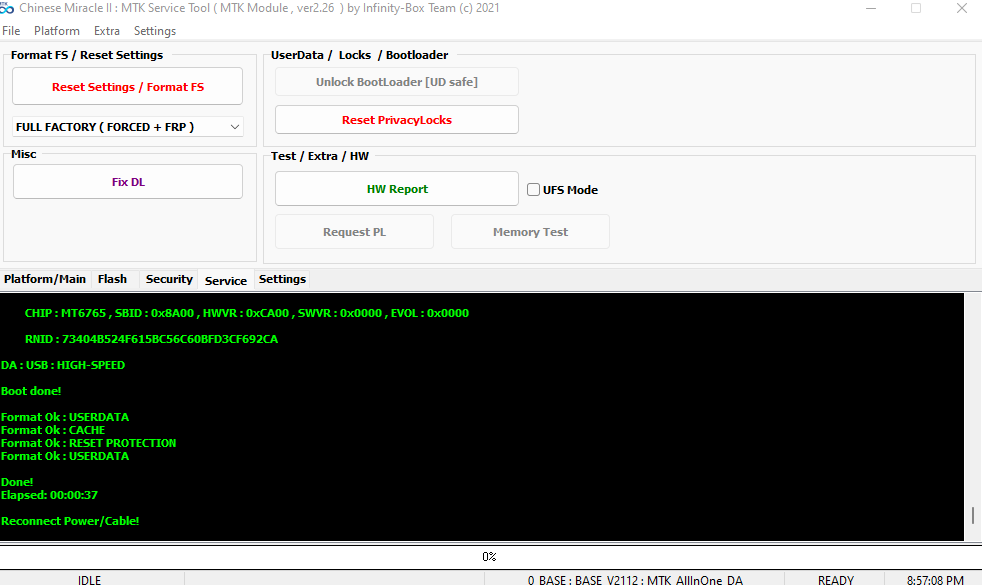The image size is (982, 585).
Task: Open the Extra menu
Action: 106,31
